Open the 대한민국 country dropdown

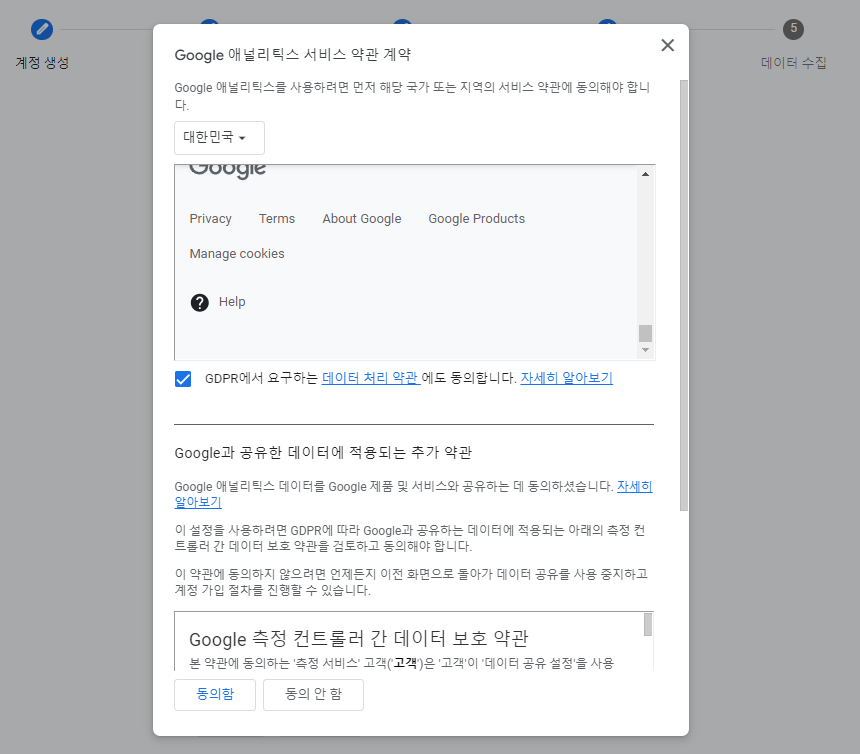click(x=219, y=138)
